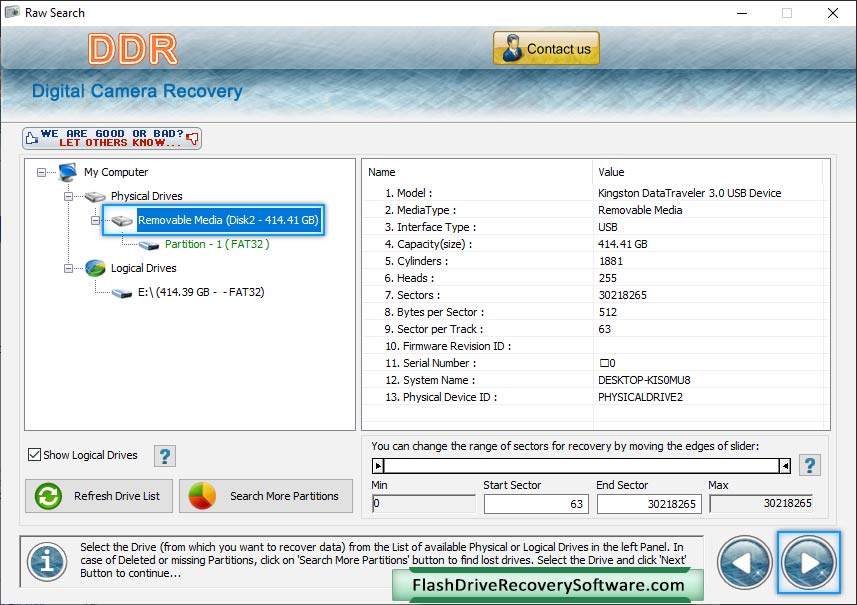Click the 'We are good or bad' feedback banner
The image size is (857, 605).
[112, 138]
